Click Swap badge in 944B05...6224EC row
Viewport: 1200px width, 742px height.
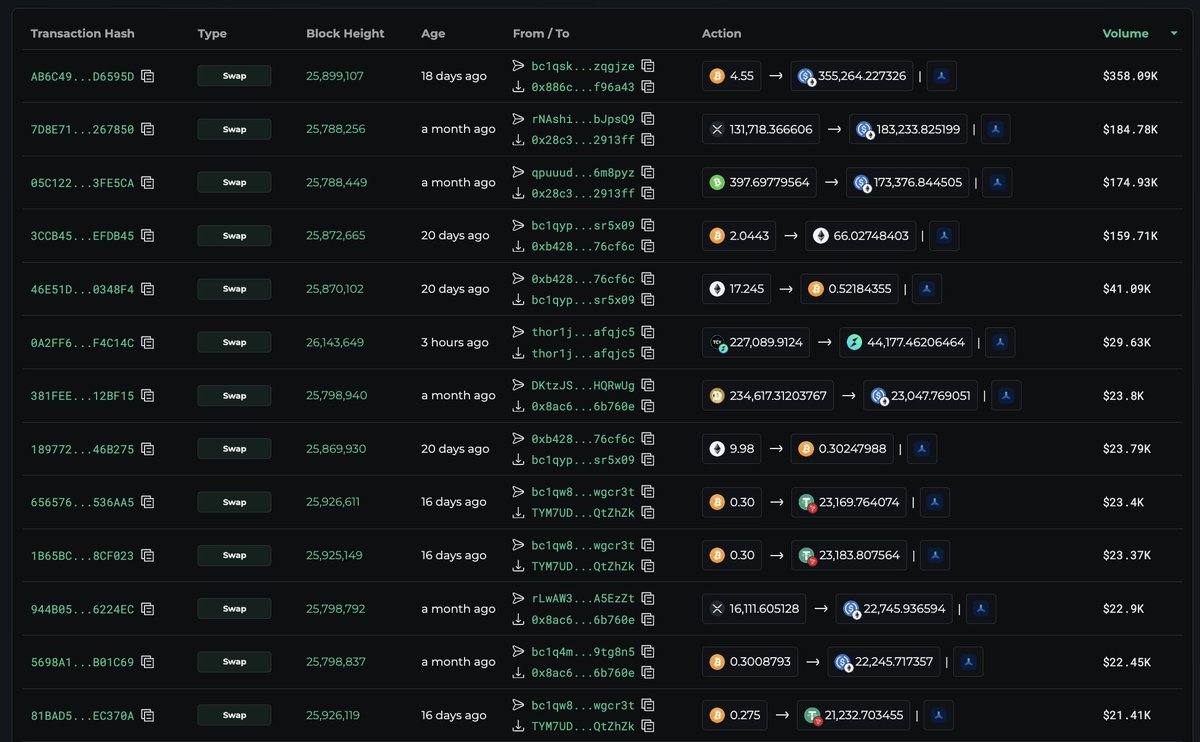tap(234, 609)
